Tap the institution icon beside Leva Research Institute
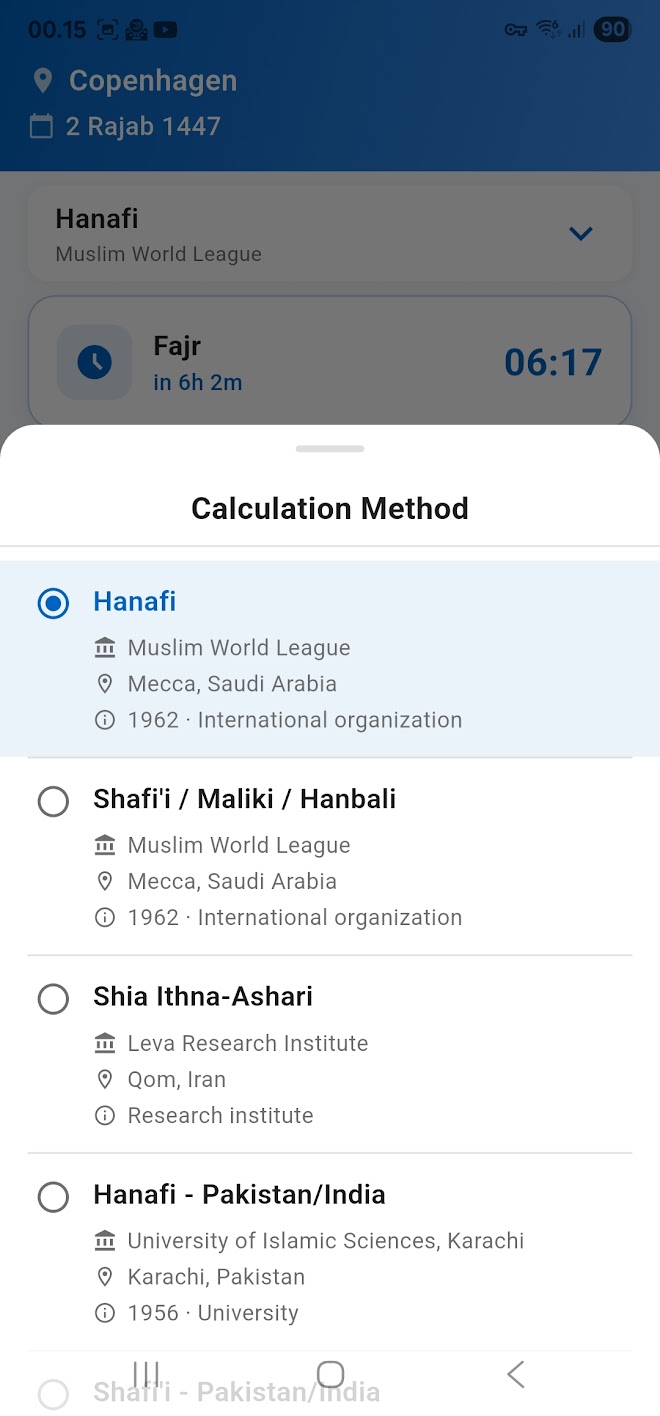This screenshot has height=1416, width=660. click(x=104, y=1043)
